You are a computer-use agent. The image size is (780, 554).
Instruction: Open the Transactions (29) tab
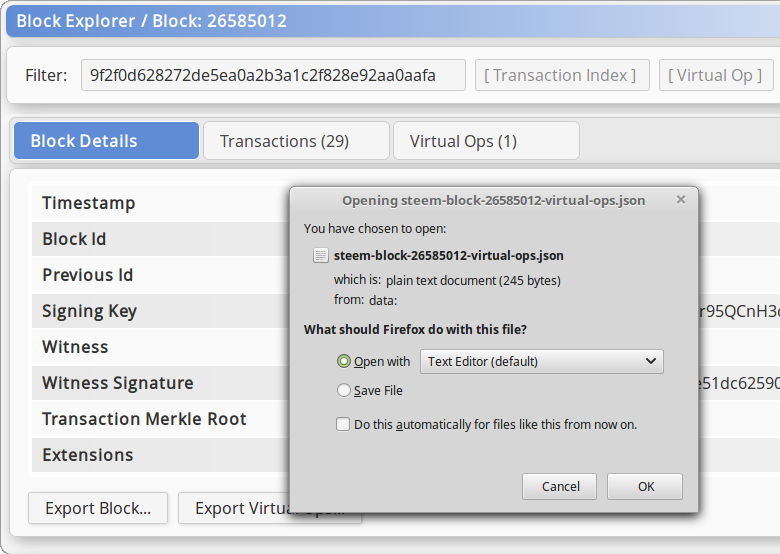point(296,141)
